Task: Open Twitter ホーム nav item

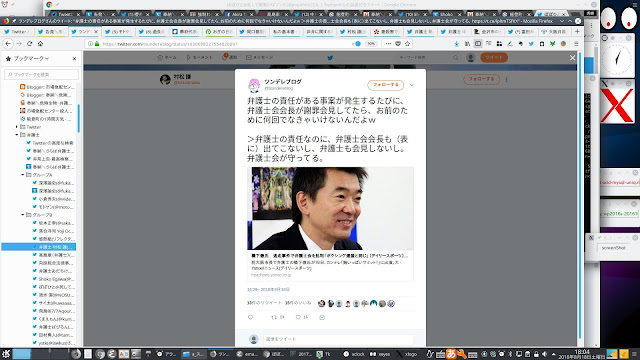Action: (167, 58)
